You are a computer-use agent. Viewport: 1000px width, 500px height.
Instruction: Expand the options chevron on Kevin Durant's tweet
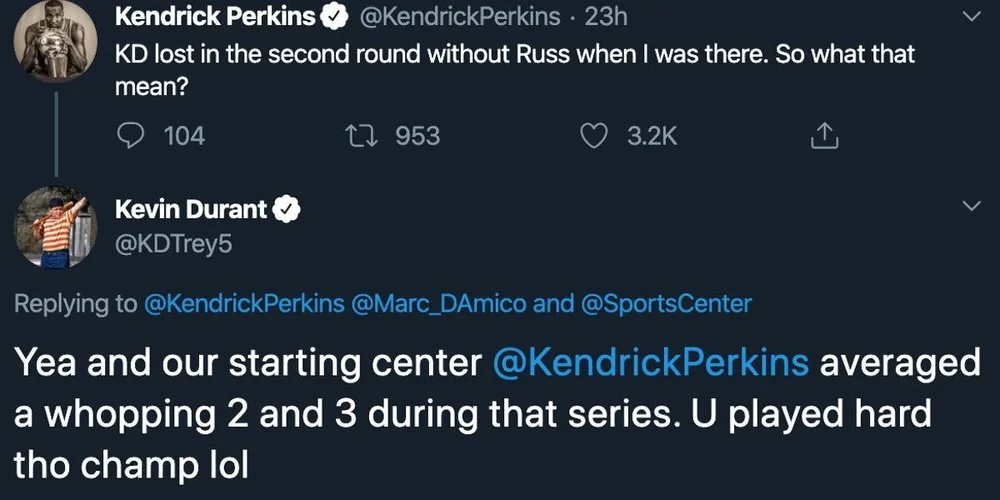coord(971,206)
